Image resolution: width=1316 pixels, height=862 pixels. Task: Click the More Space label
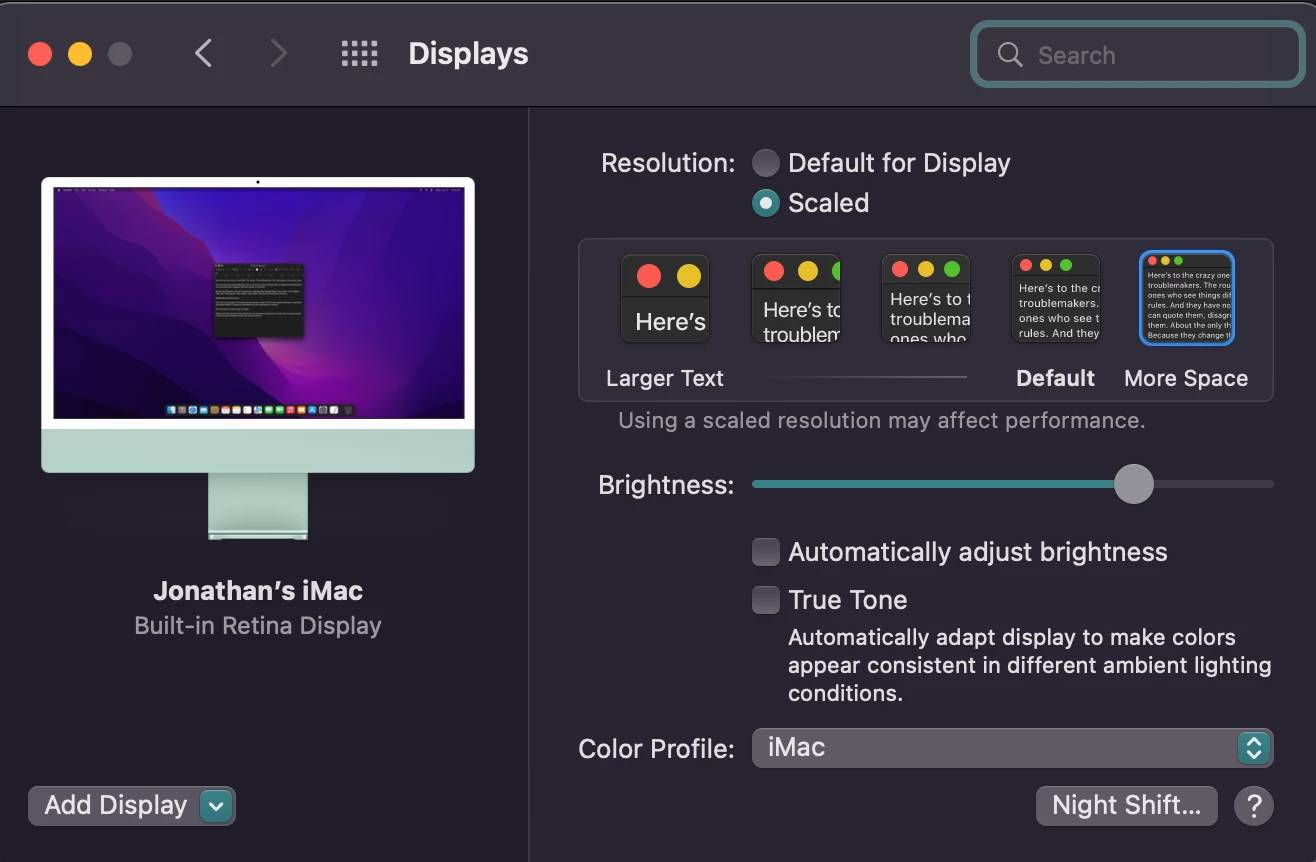1186,378
